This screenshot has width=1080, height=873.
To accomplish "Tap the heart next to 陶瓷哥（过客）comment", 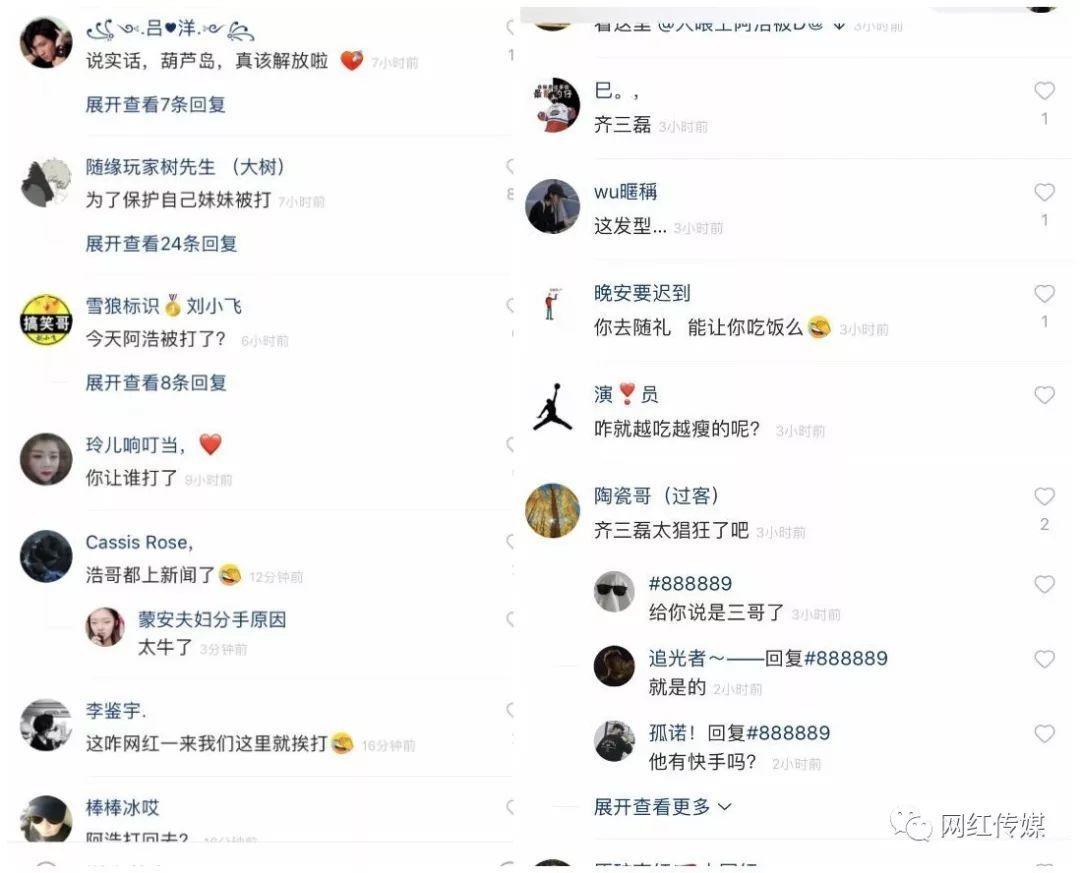I will (x=1044, y=496).
